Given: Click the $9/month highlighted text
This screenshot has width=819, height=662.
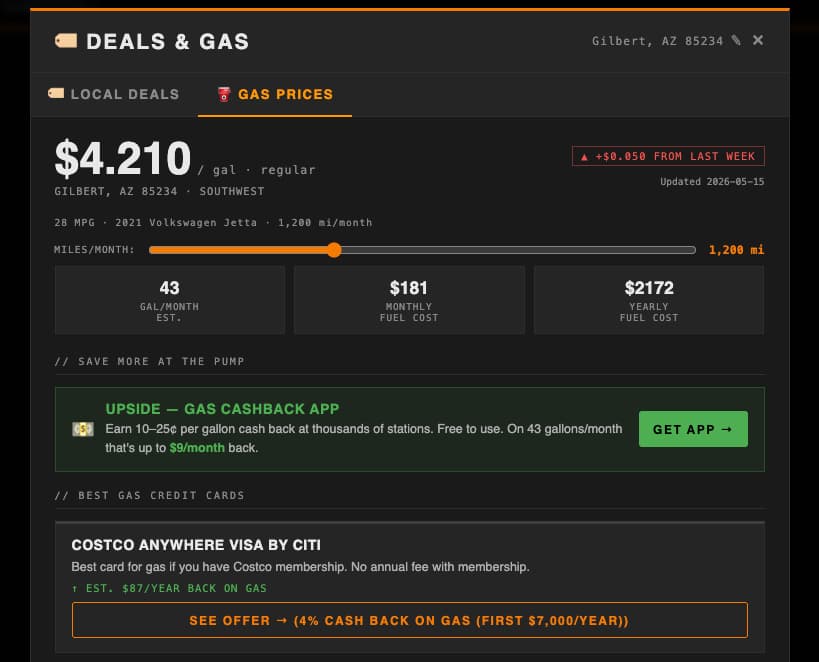Looking at the screenshot, I should pyautogui.click(x=197, y=448).
